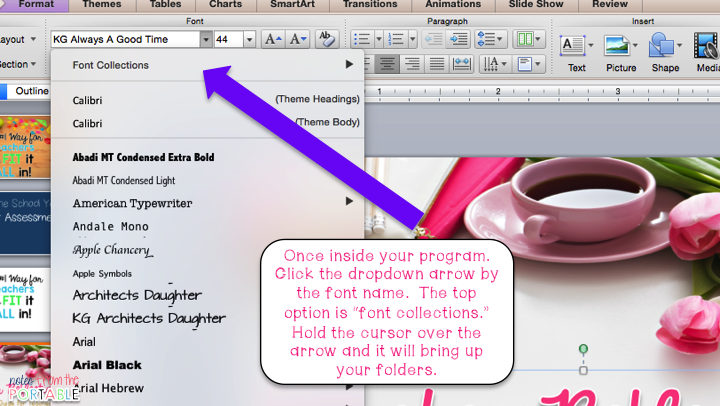
Task: Expand the Text box dropdown arrow
Action: tap(591, 45)
